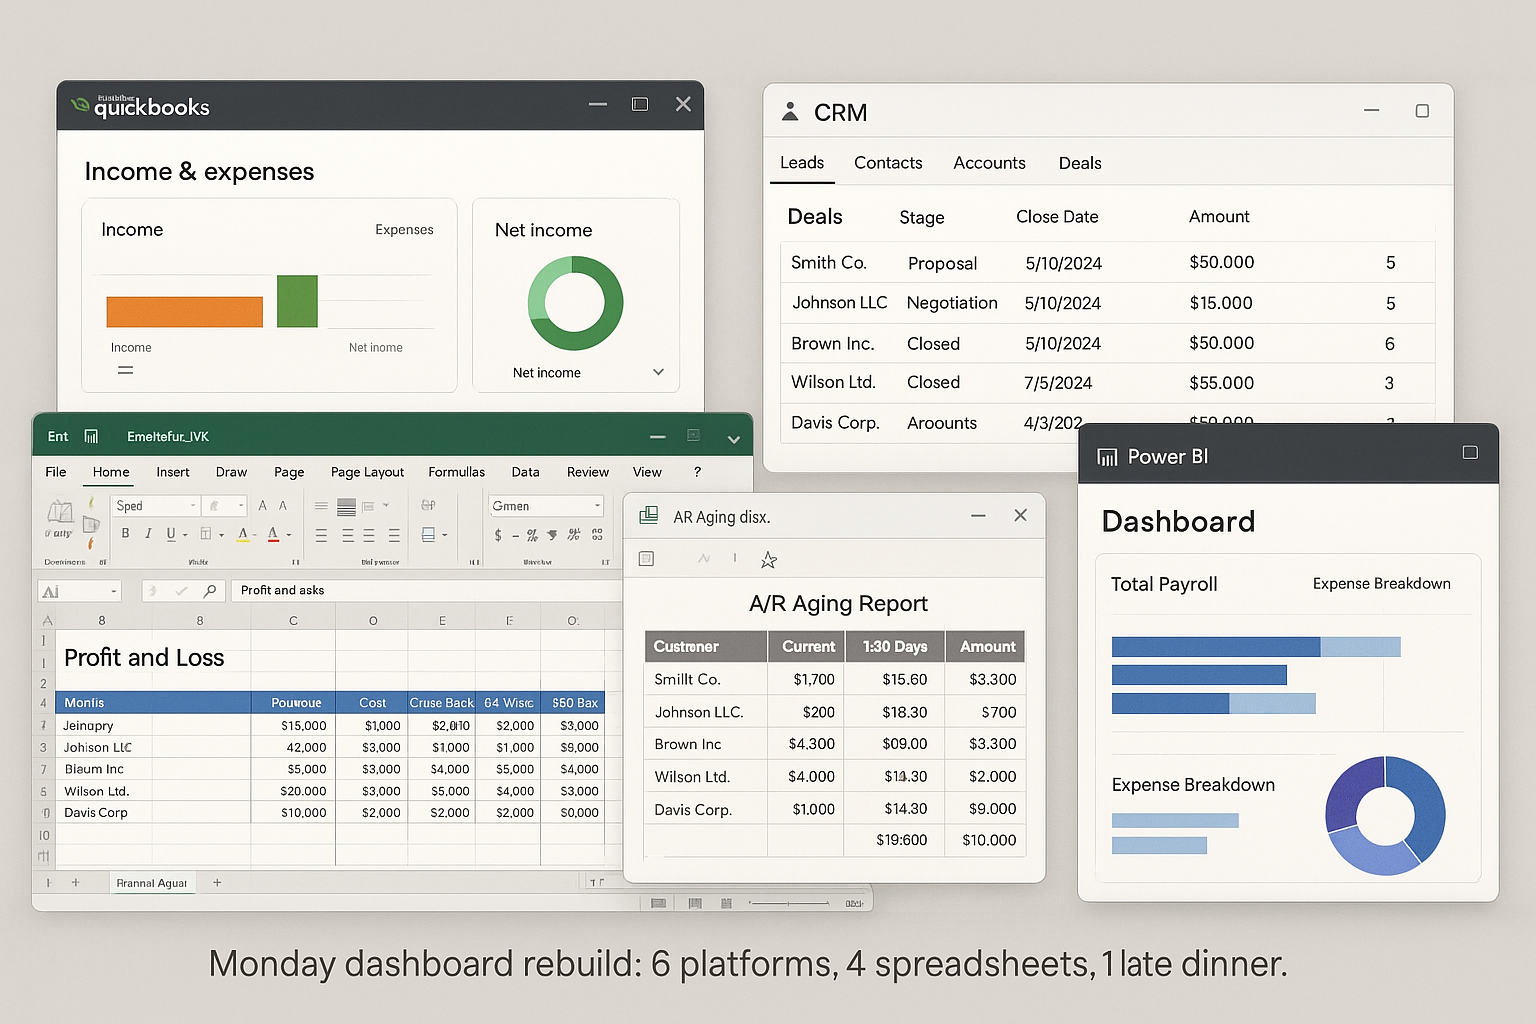Open the font size dropdown
This screenshot has width=1536, height=1024.
[225, 506]
